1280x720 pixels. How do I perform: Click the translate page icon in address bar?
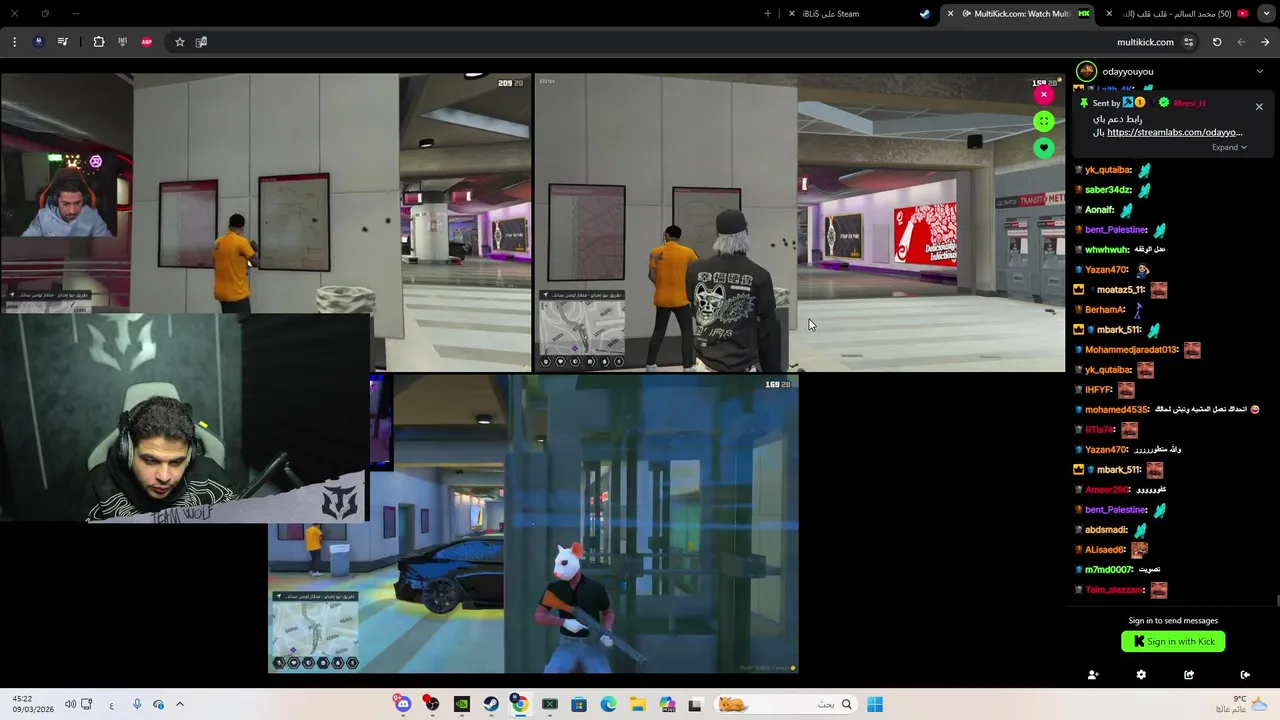(x=201, y=42)
